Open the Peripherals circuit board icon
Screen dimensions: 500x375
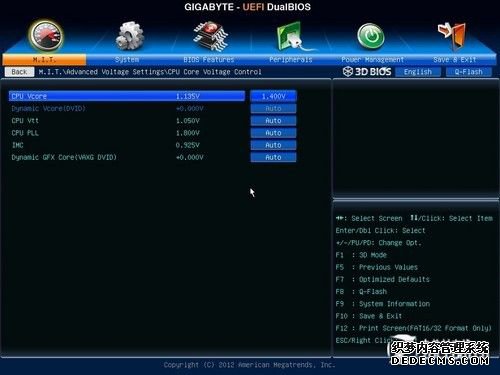click(289, 36)
